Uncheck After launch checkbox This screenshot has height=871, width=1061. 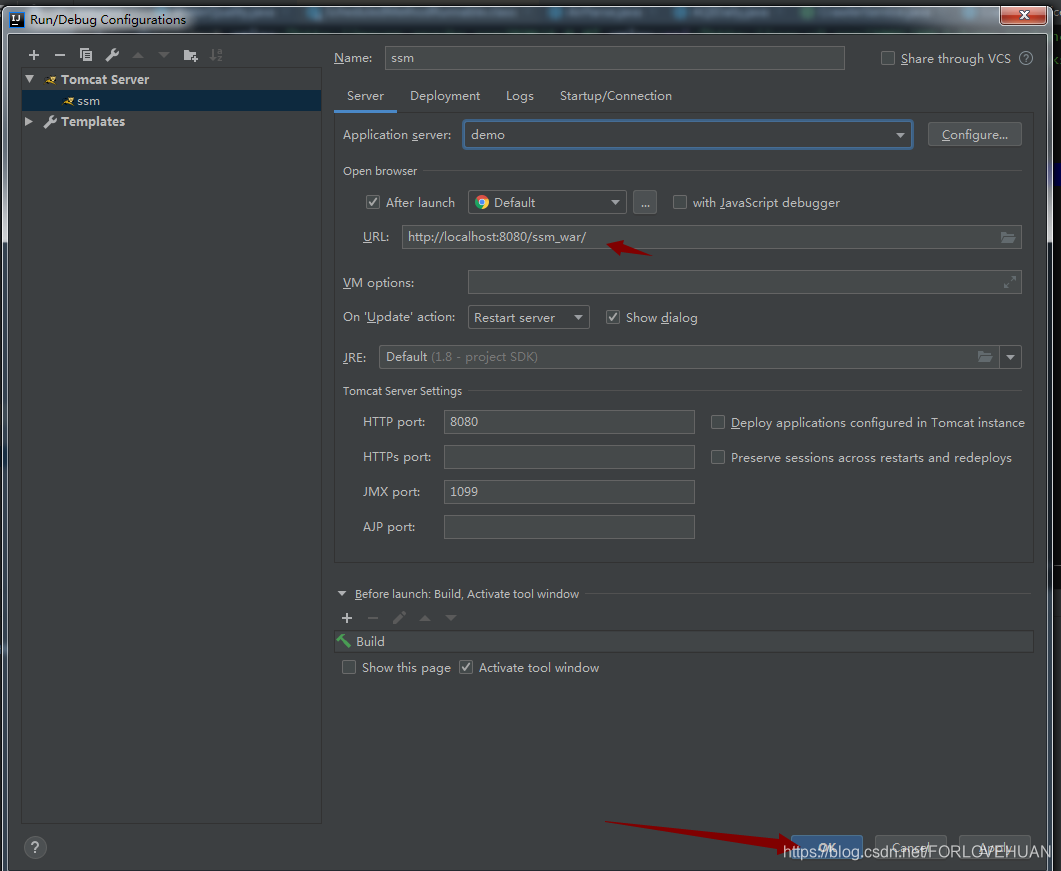pos(373,202)
